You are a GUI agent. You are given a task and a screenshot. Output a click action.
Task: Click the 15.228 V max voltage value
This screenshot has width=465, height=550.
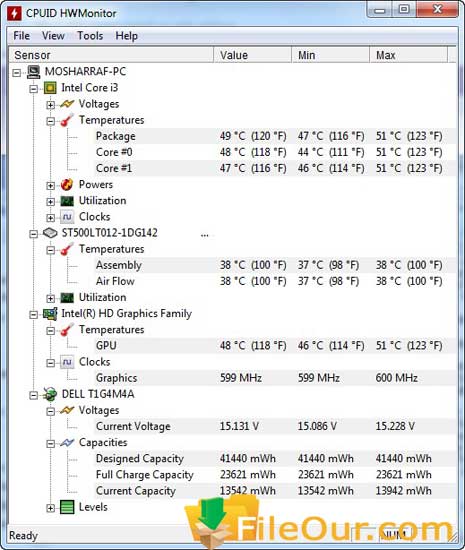click(395, 427)
